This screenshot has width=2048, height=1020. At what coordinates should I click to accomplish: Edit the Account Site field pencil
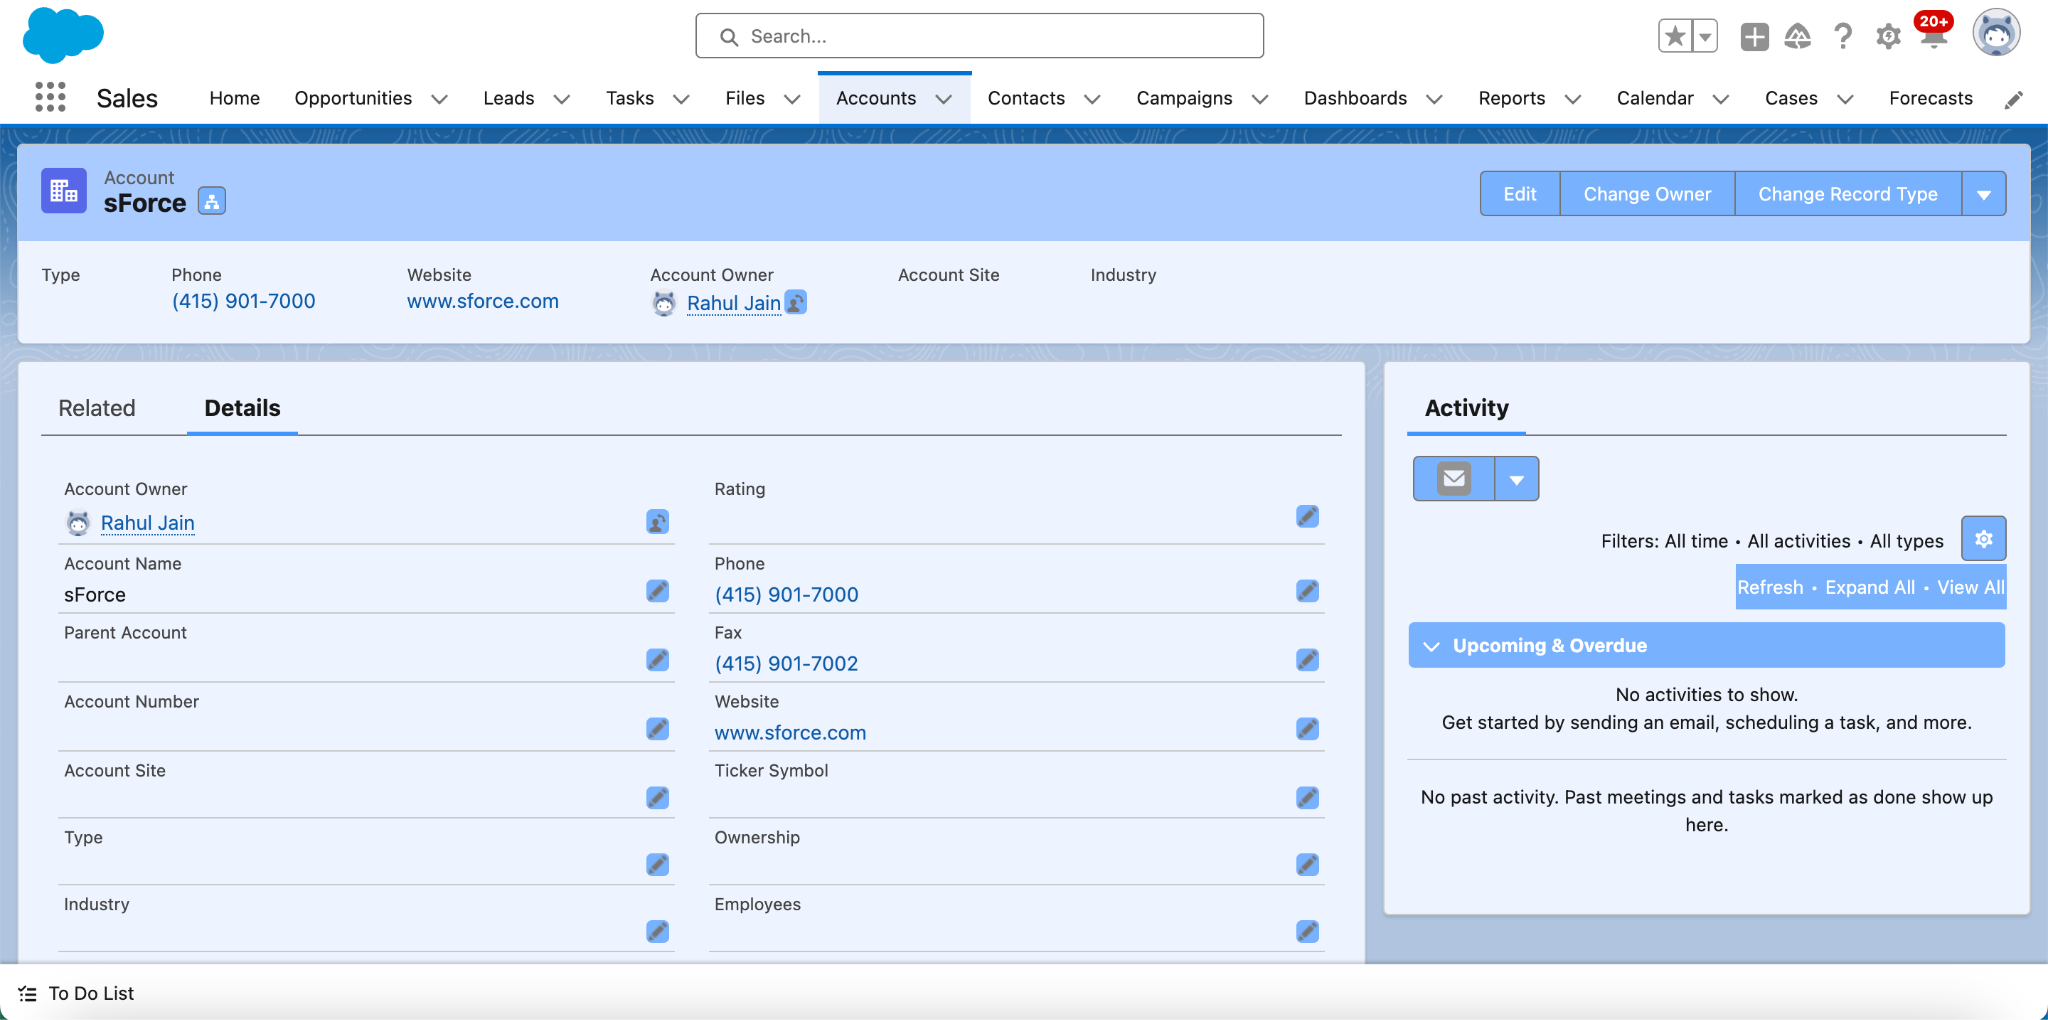click(657, 798)
